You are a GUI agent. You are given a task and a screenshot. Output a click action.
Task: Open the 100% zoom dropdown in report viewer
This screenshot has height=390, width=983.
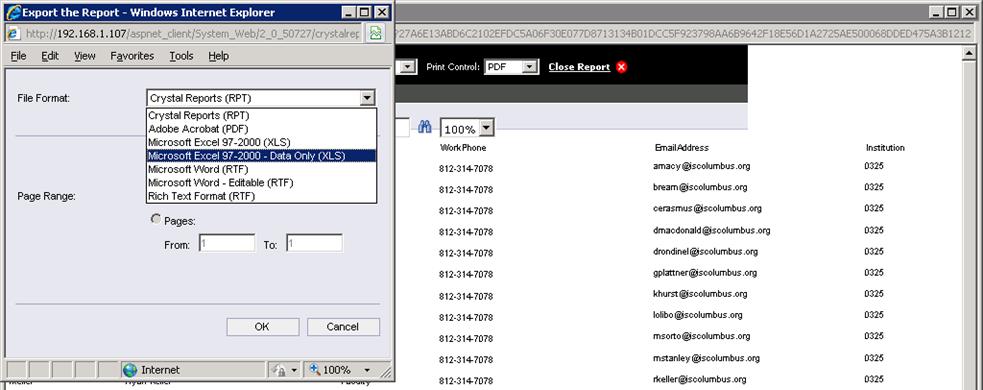point(486,129)
